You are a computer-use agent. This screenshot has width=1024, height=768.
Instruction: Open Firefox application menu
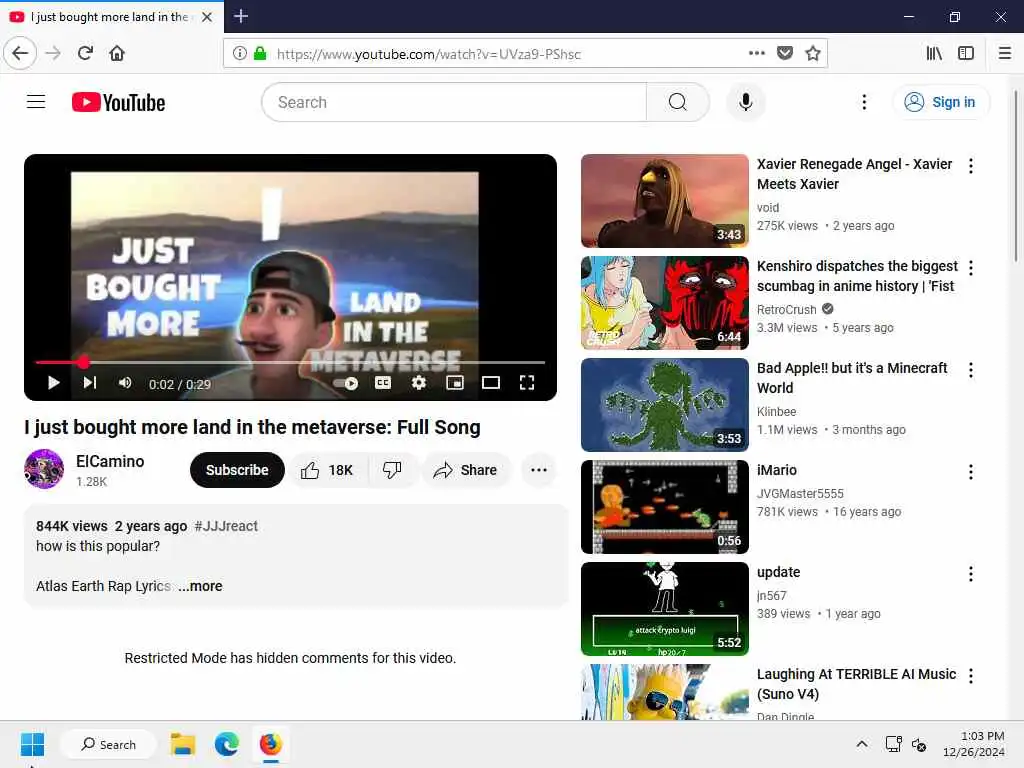[x=1005, y=53]
